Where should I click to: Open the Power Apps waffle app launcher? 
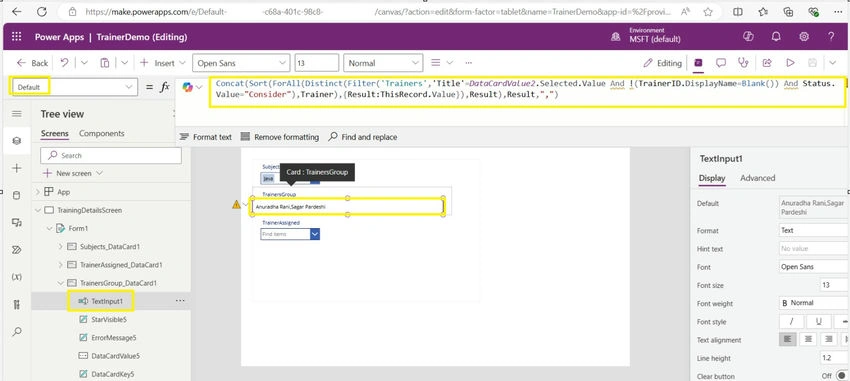click(16, 37)
